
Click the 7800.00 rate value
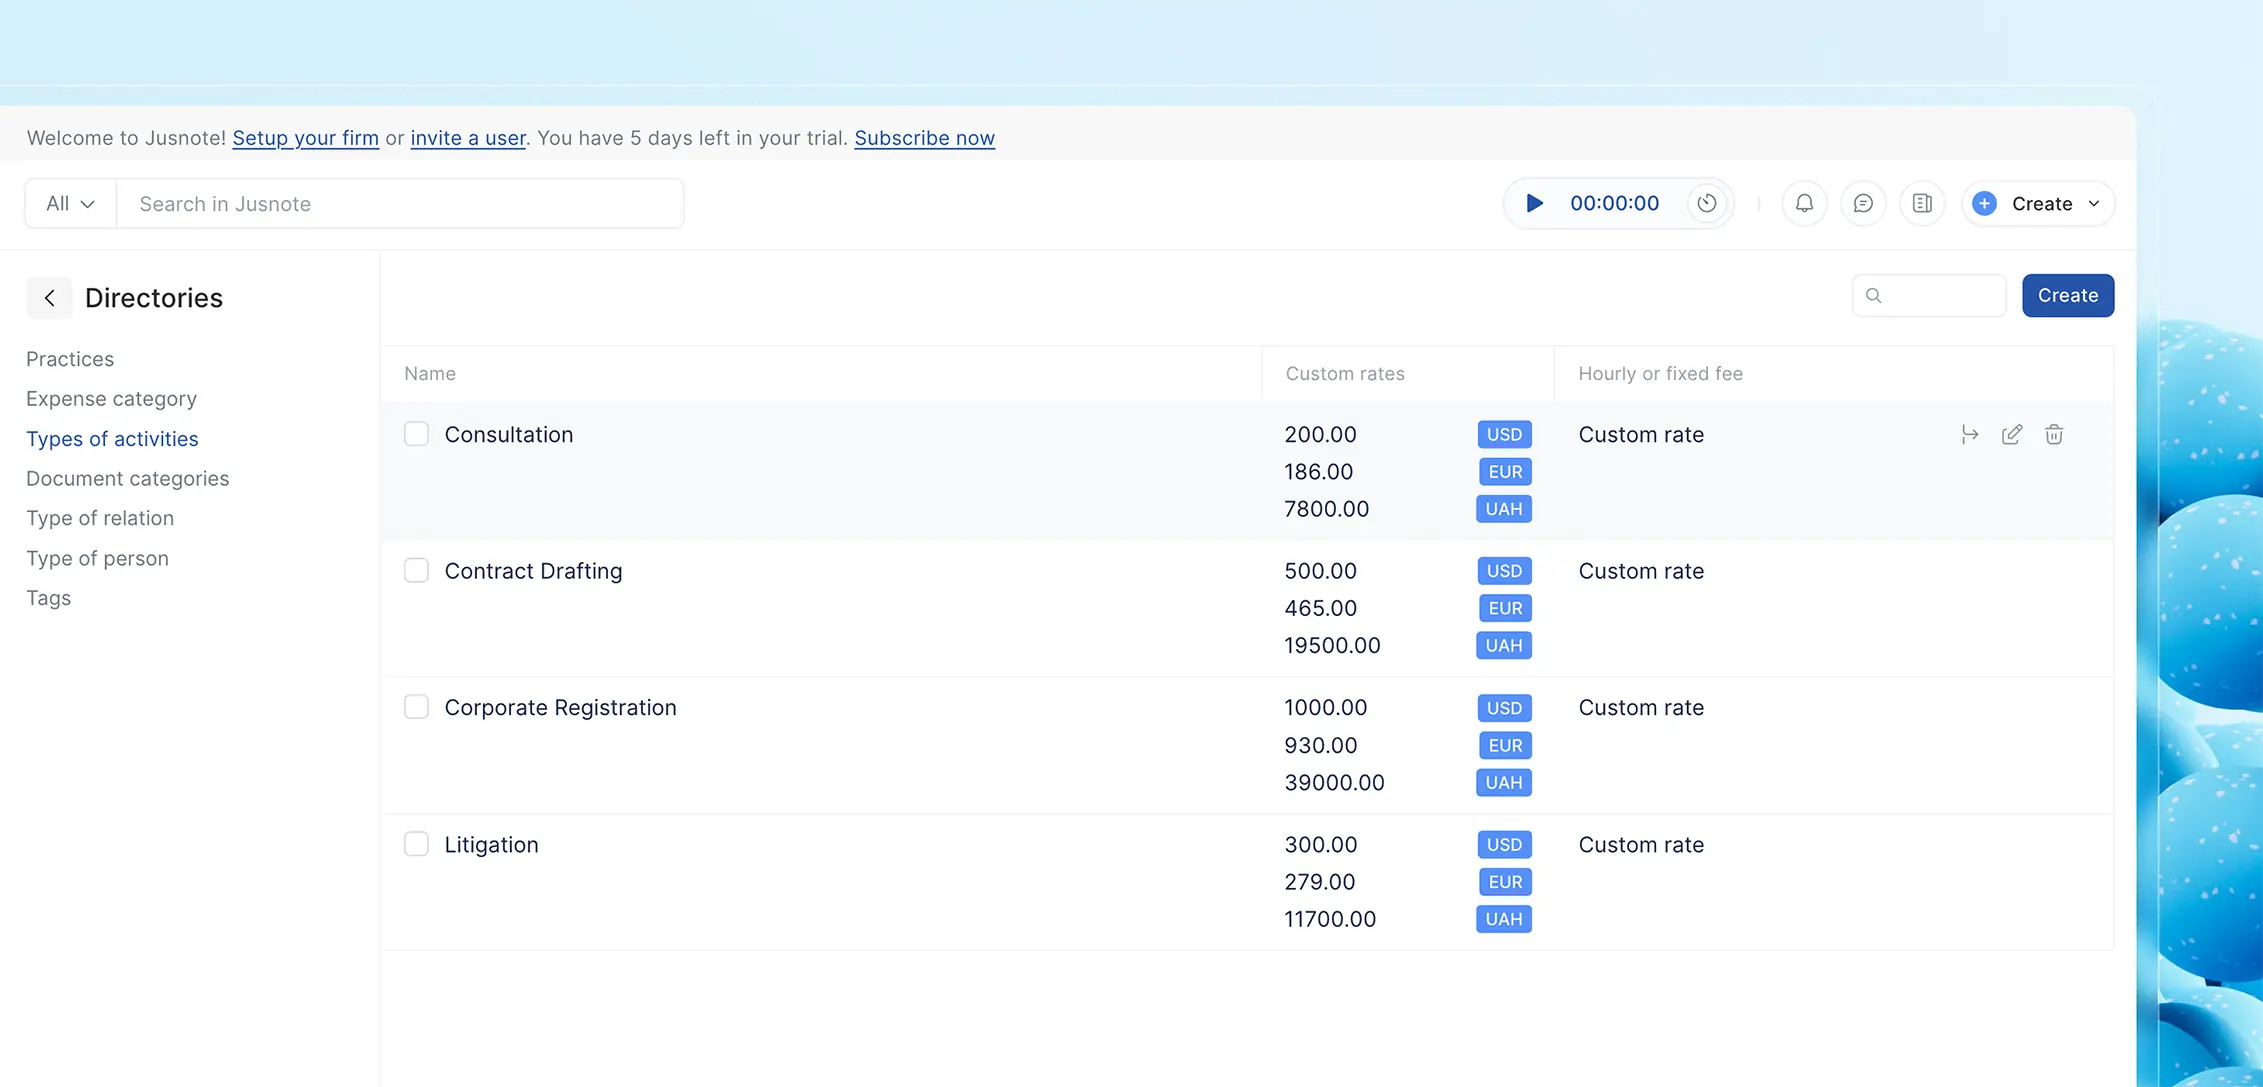[x=1326, y=509]
